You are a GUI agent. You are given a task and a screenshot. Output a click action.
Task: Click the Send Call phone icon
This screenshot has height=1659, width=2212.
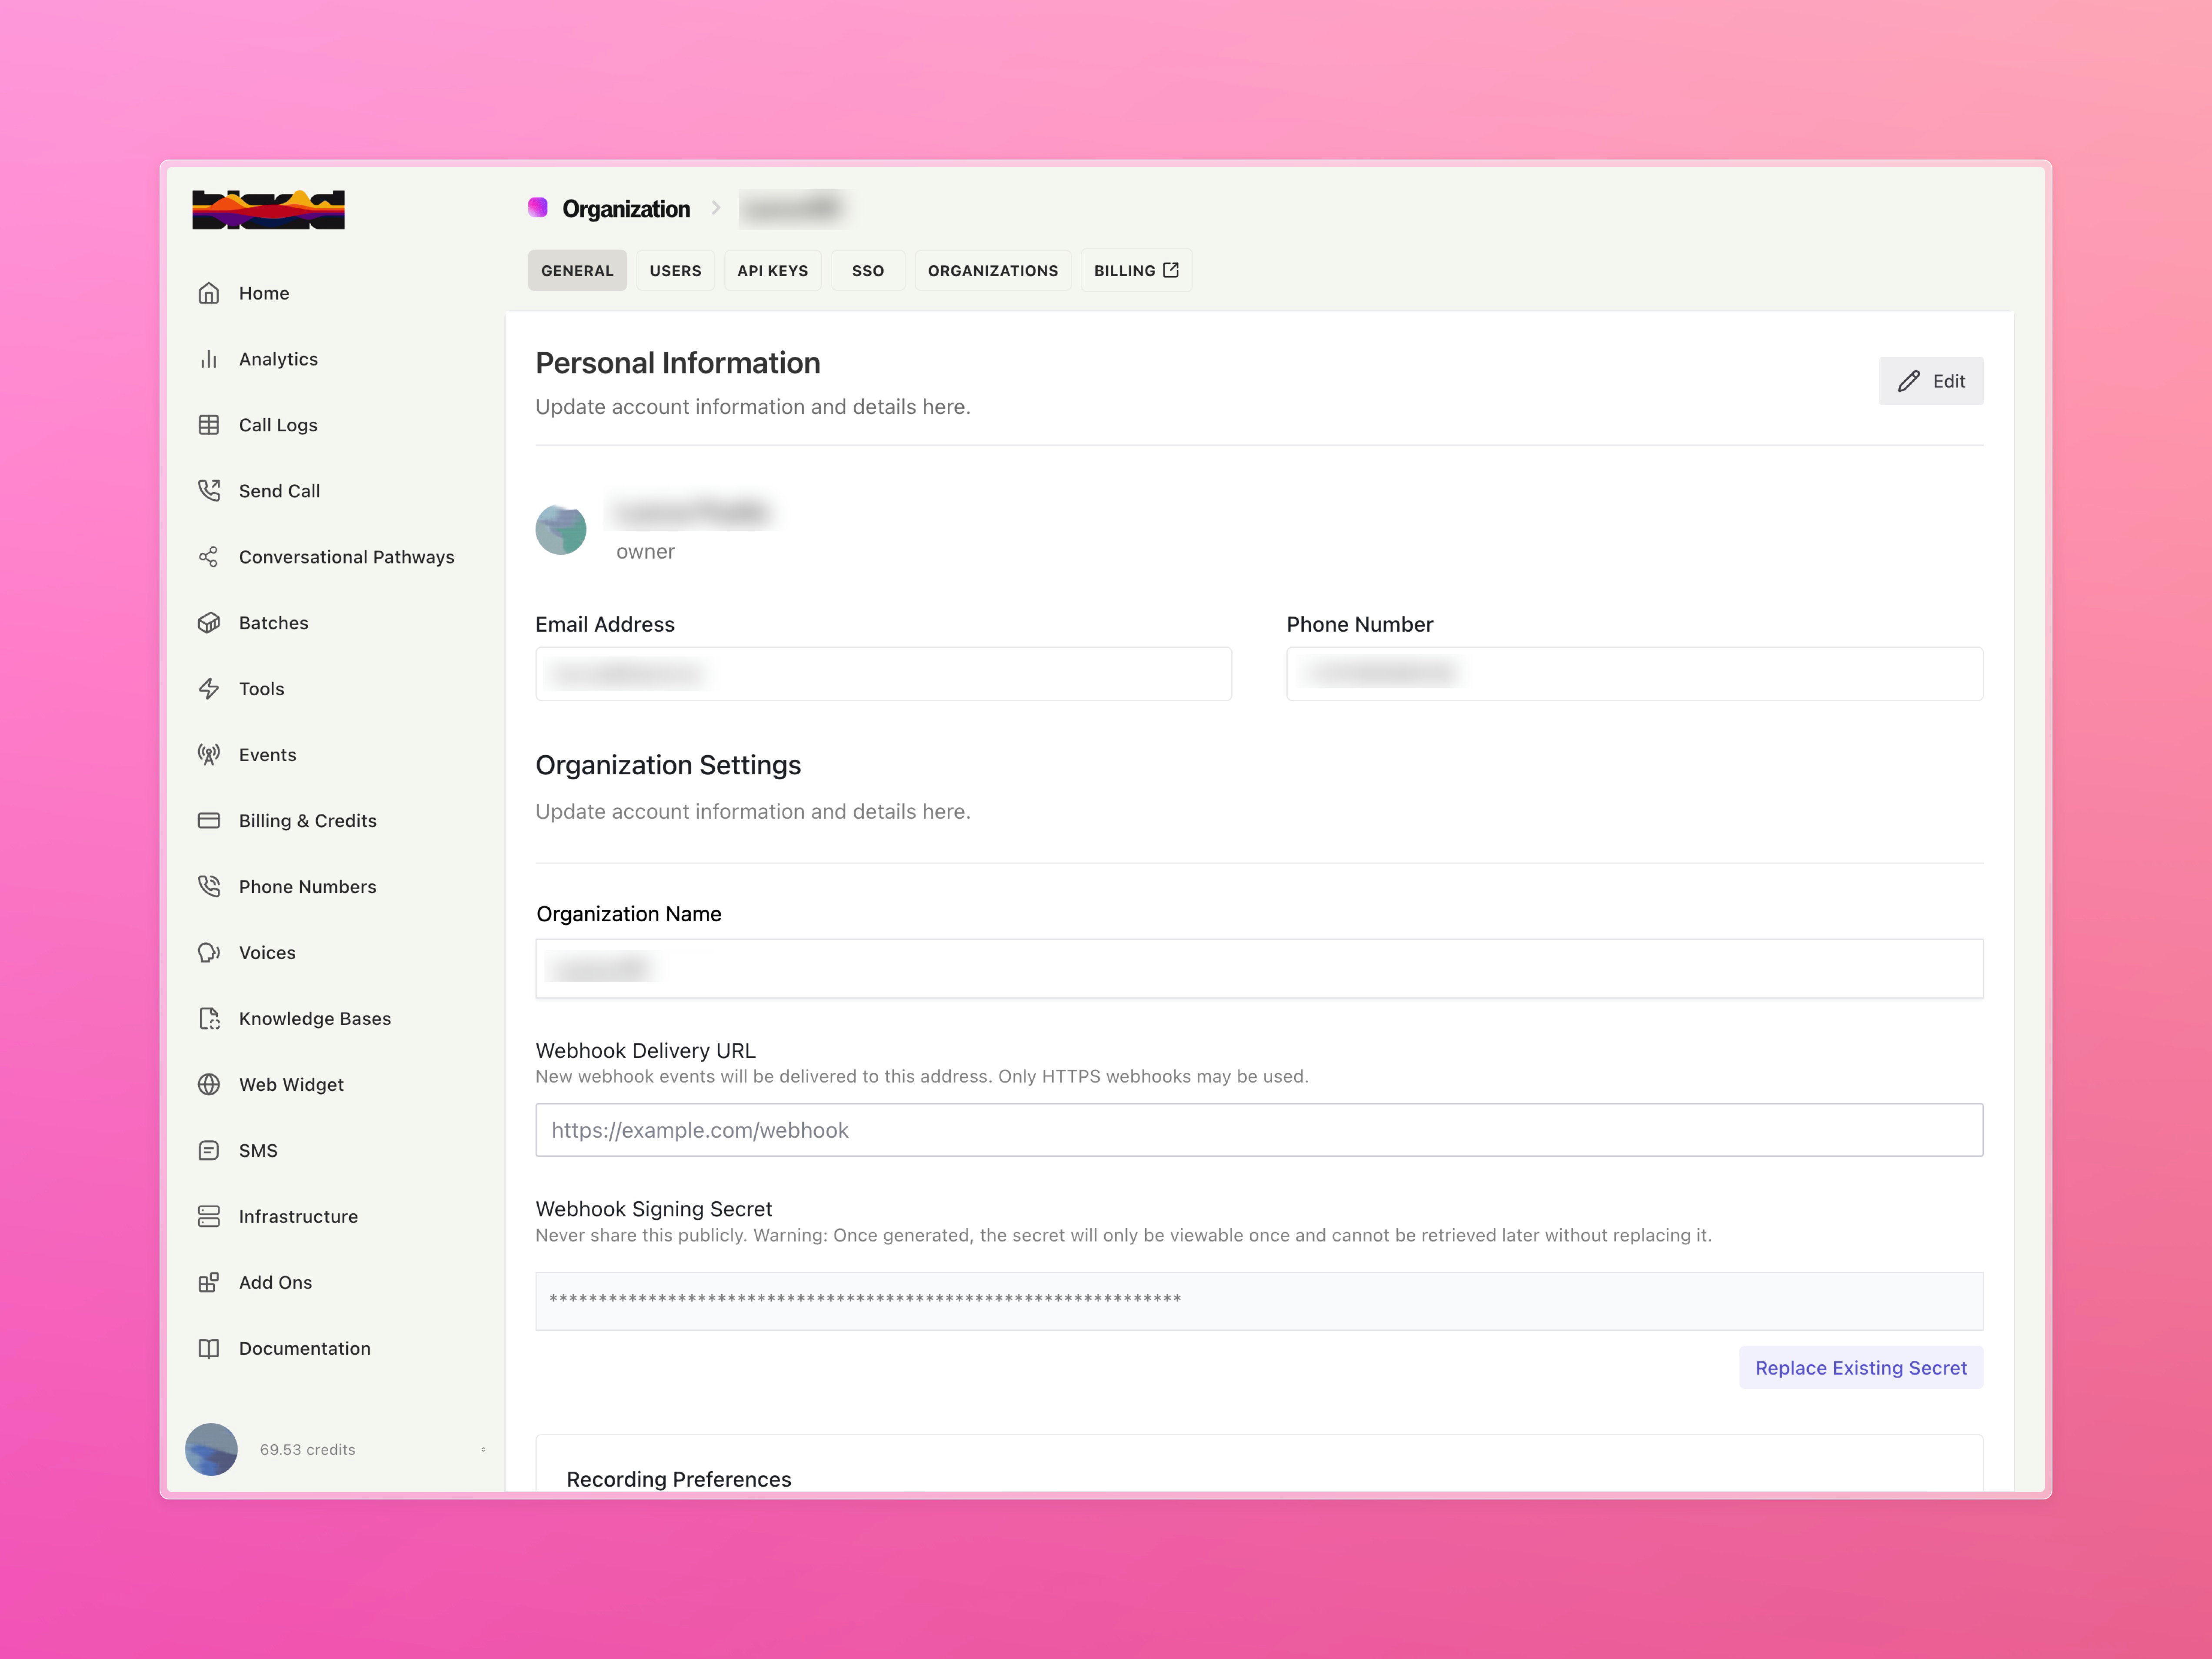coord(209,491)
